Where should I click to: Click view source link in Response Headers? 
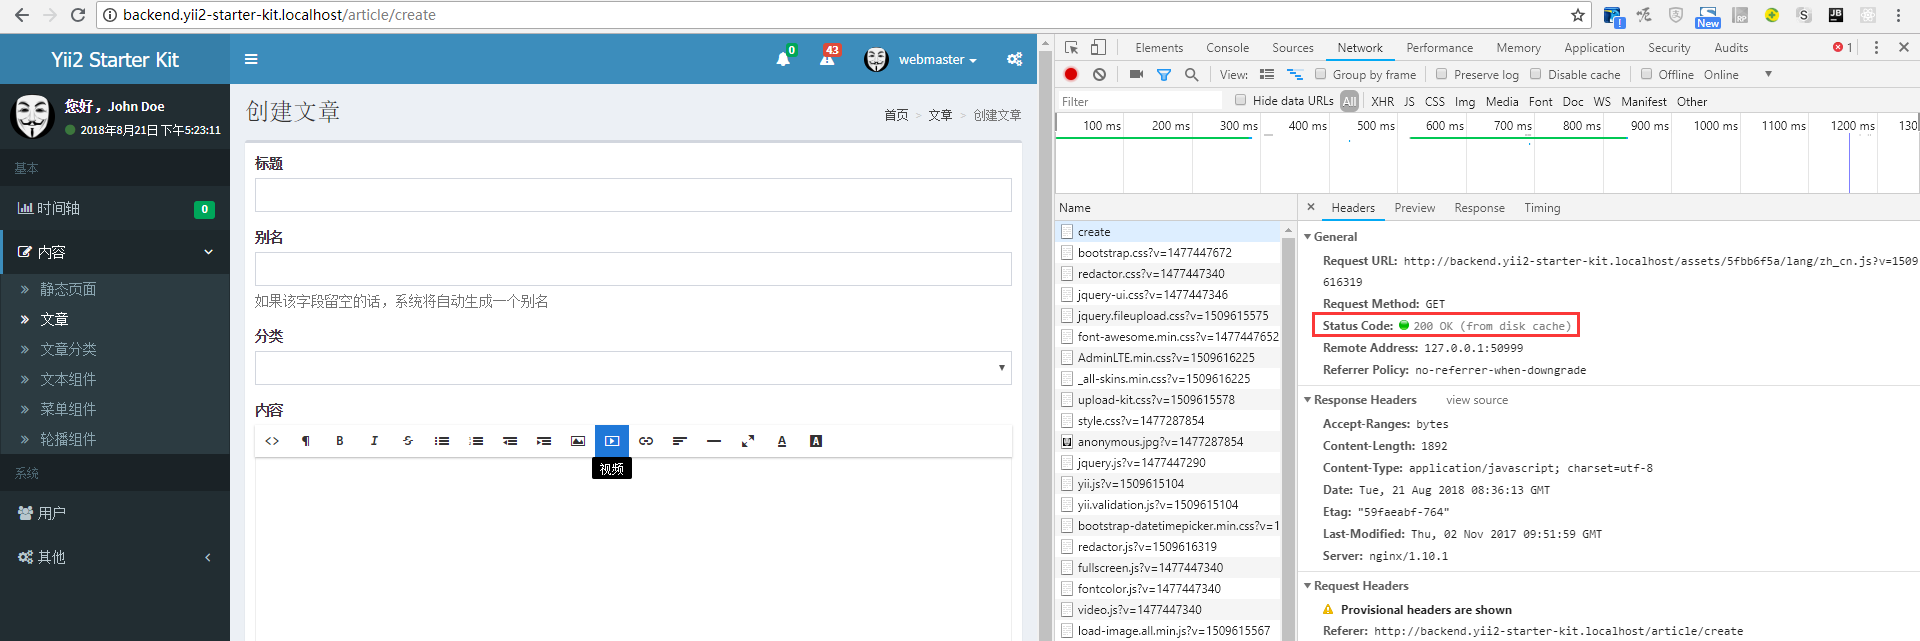(x=1477, y=400)
